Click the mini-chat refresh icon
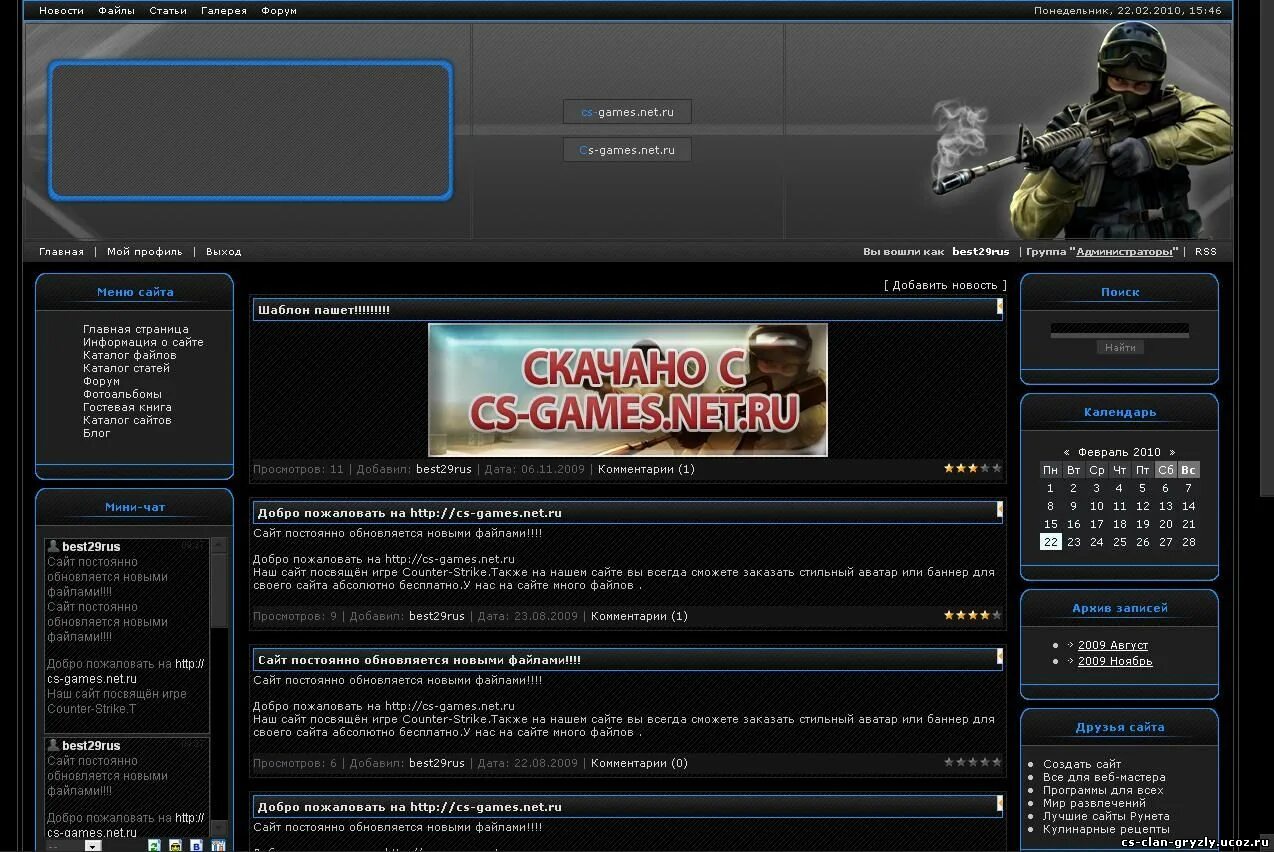 154,845
